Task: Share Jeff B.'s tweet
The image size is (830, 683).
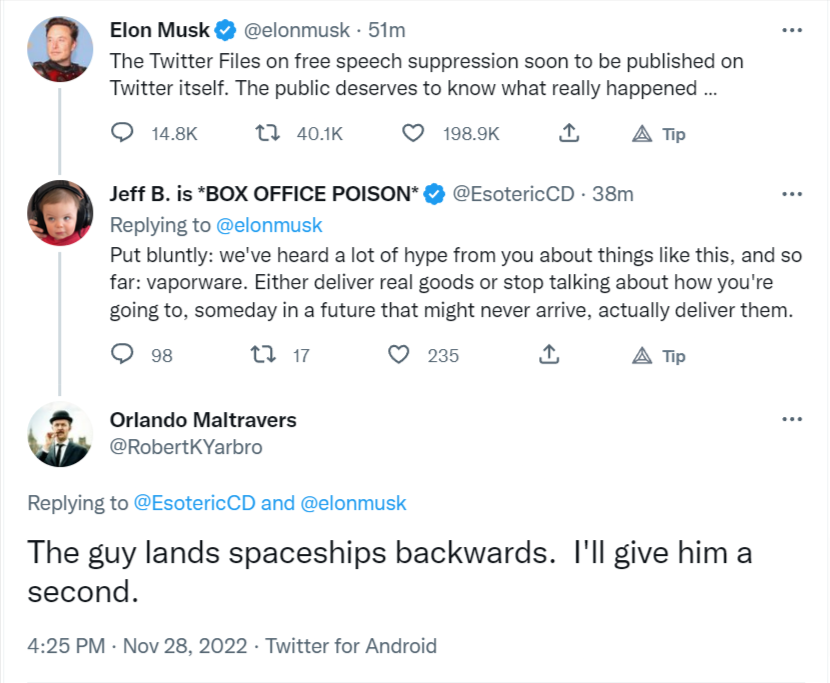Action: [x=548, y=355]
